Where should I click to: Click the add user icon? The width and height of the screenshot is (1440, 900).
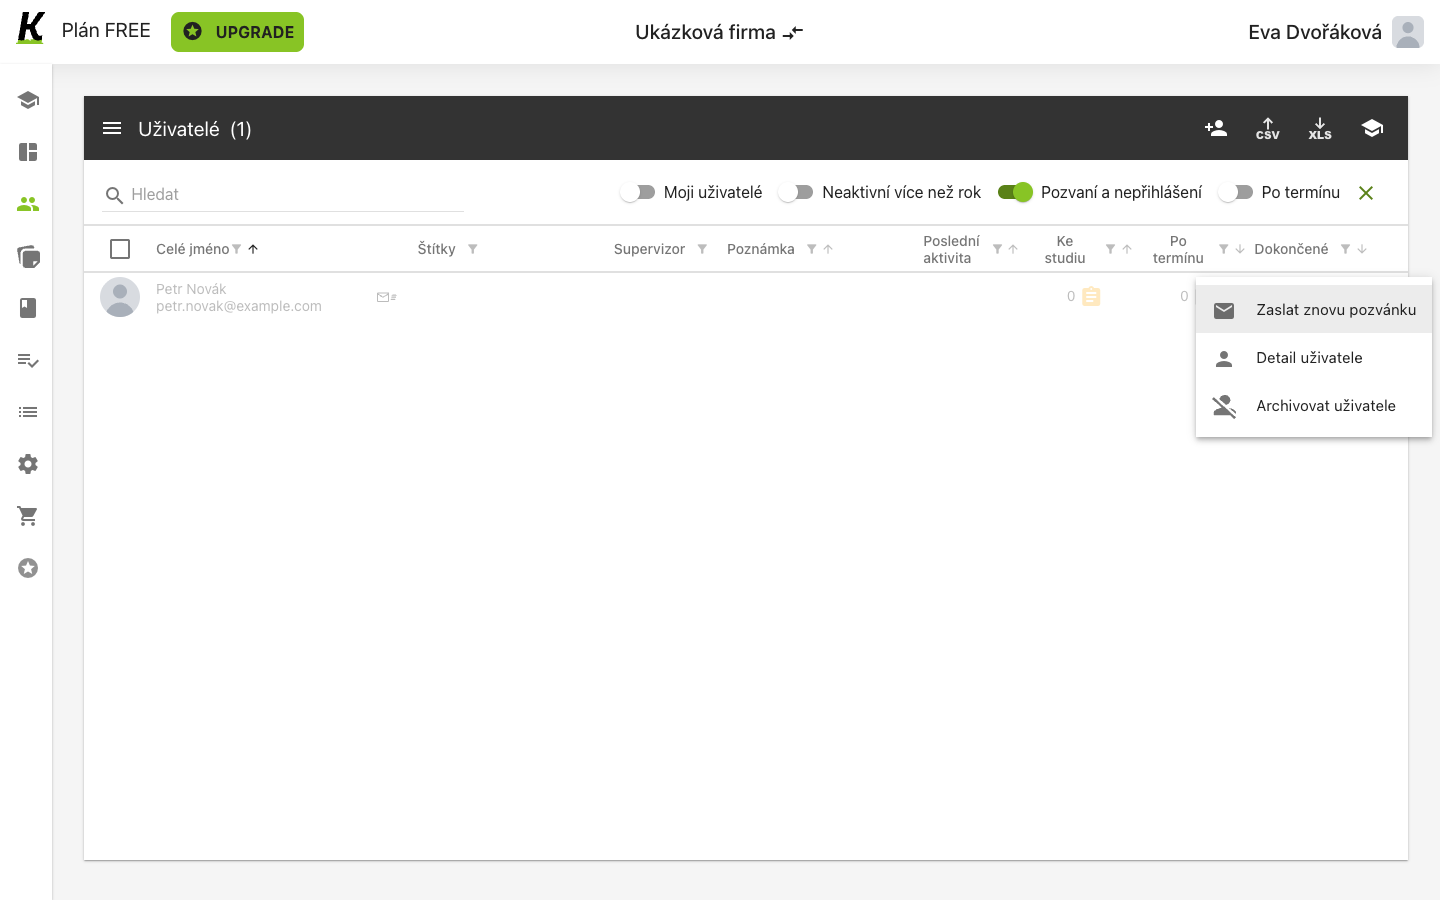click(x=1216, y=128)
